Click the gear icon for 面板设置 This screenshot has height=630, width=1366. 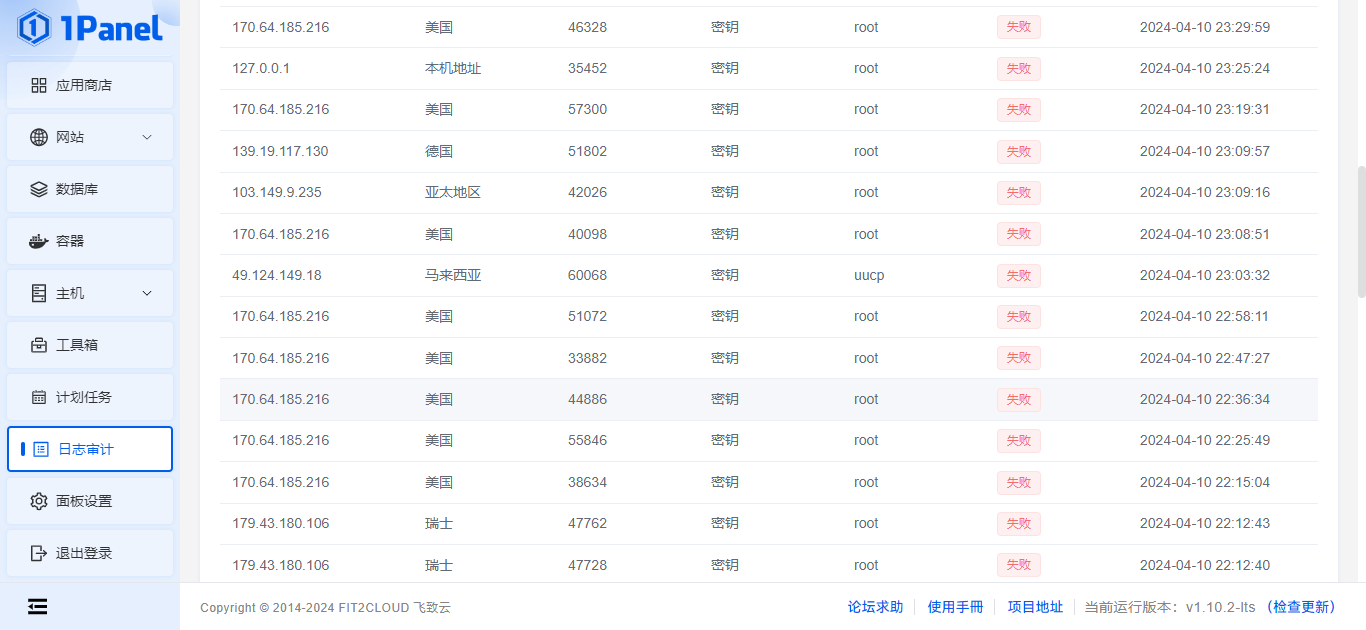(39, 501)
